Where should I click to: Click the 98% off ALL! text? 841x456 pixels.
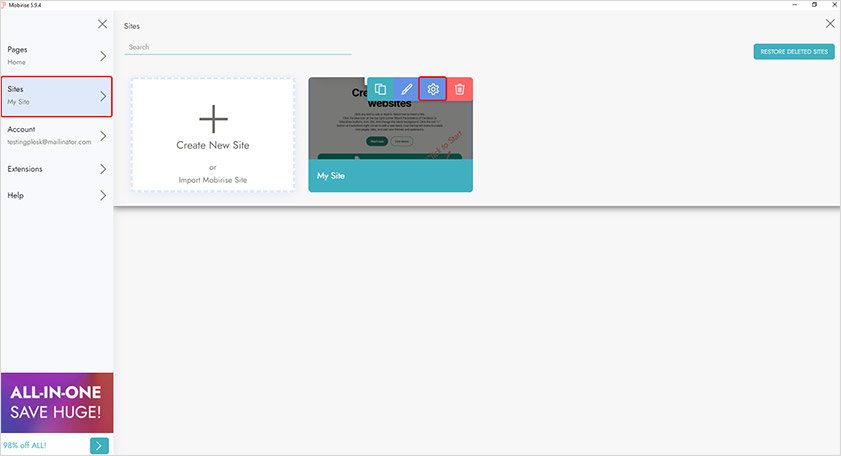(25, 445)
